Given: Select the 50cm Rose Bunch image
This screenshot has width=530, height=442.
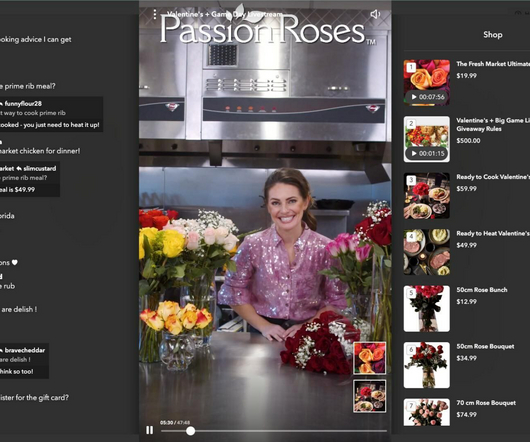Looking at the screenshot, I should (427, 309).
